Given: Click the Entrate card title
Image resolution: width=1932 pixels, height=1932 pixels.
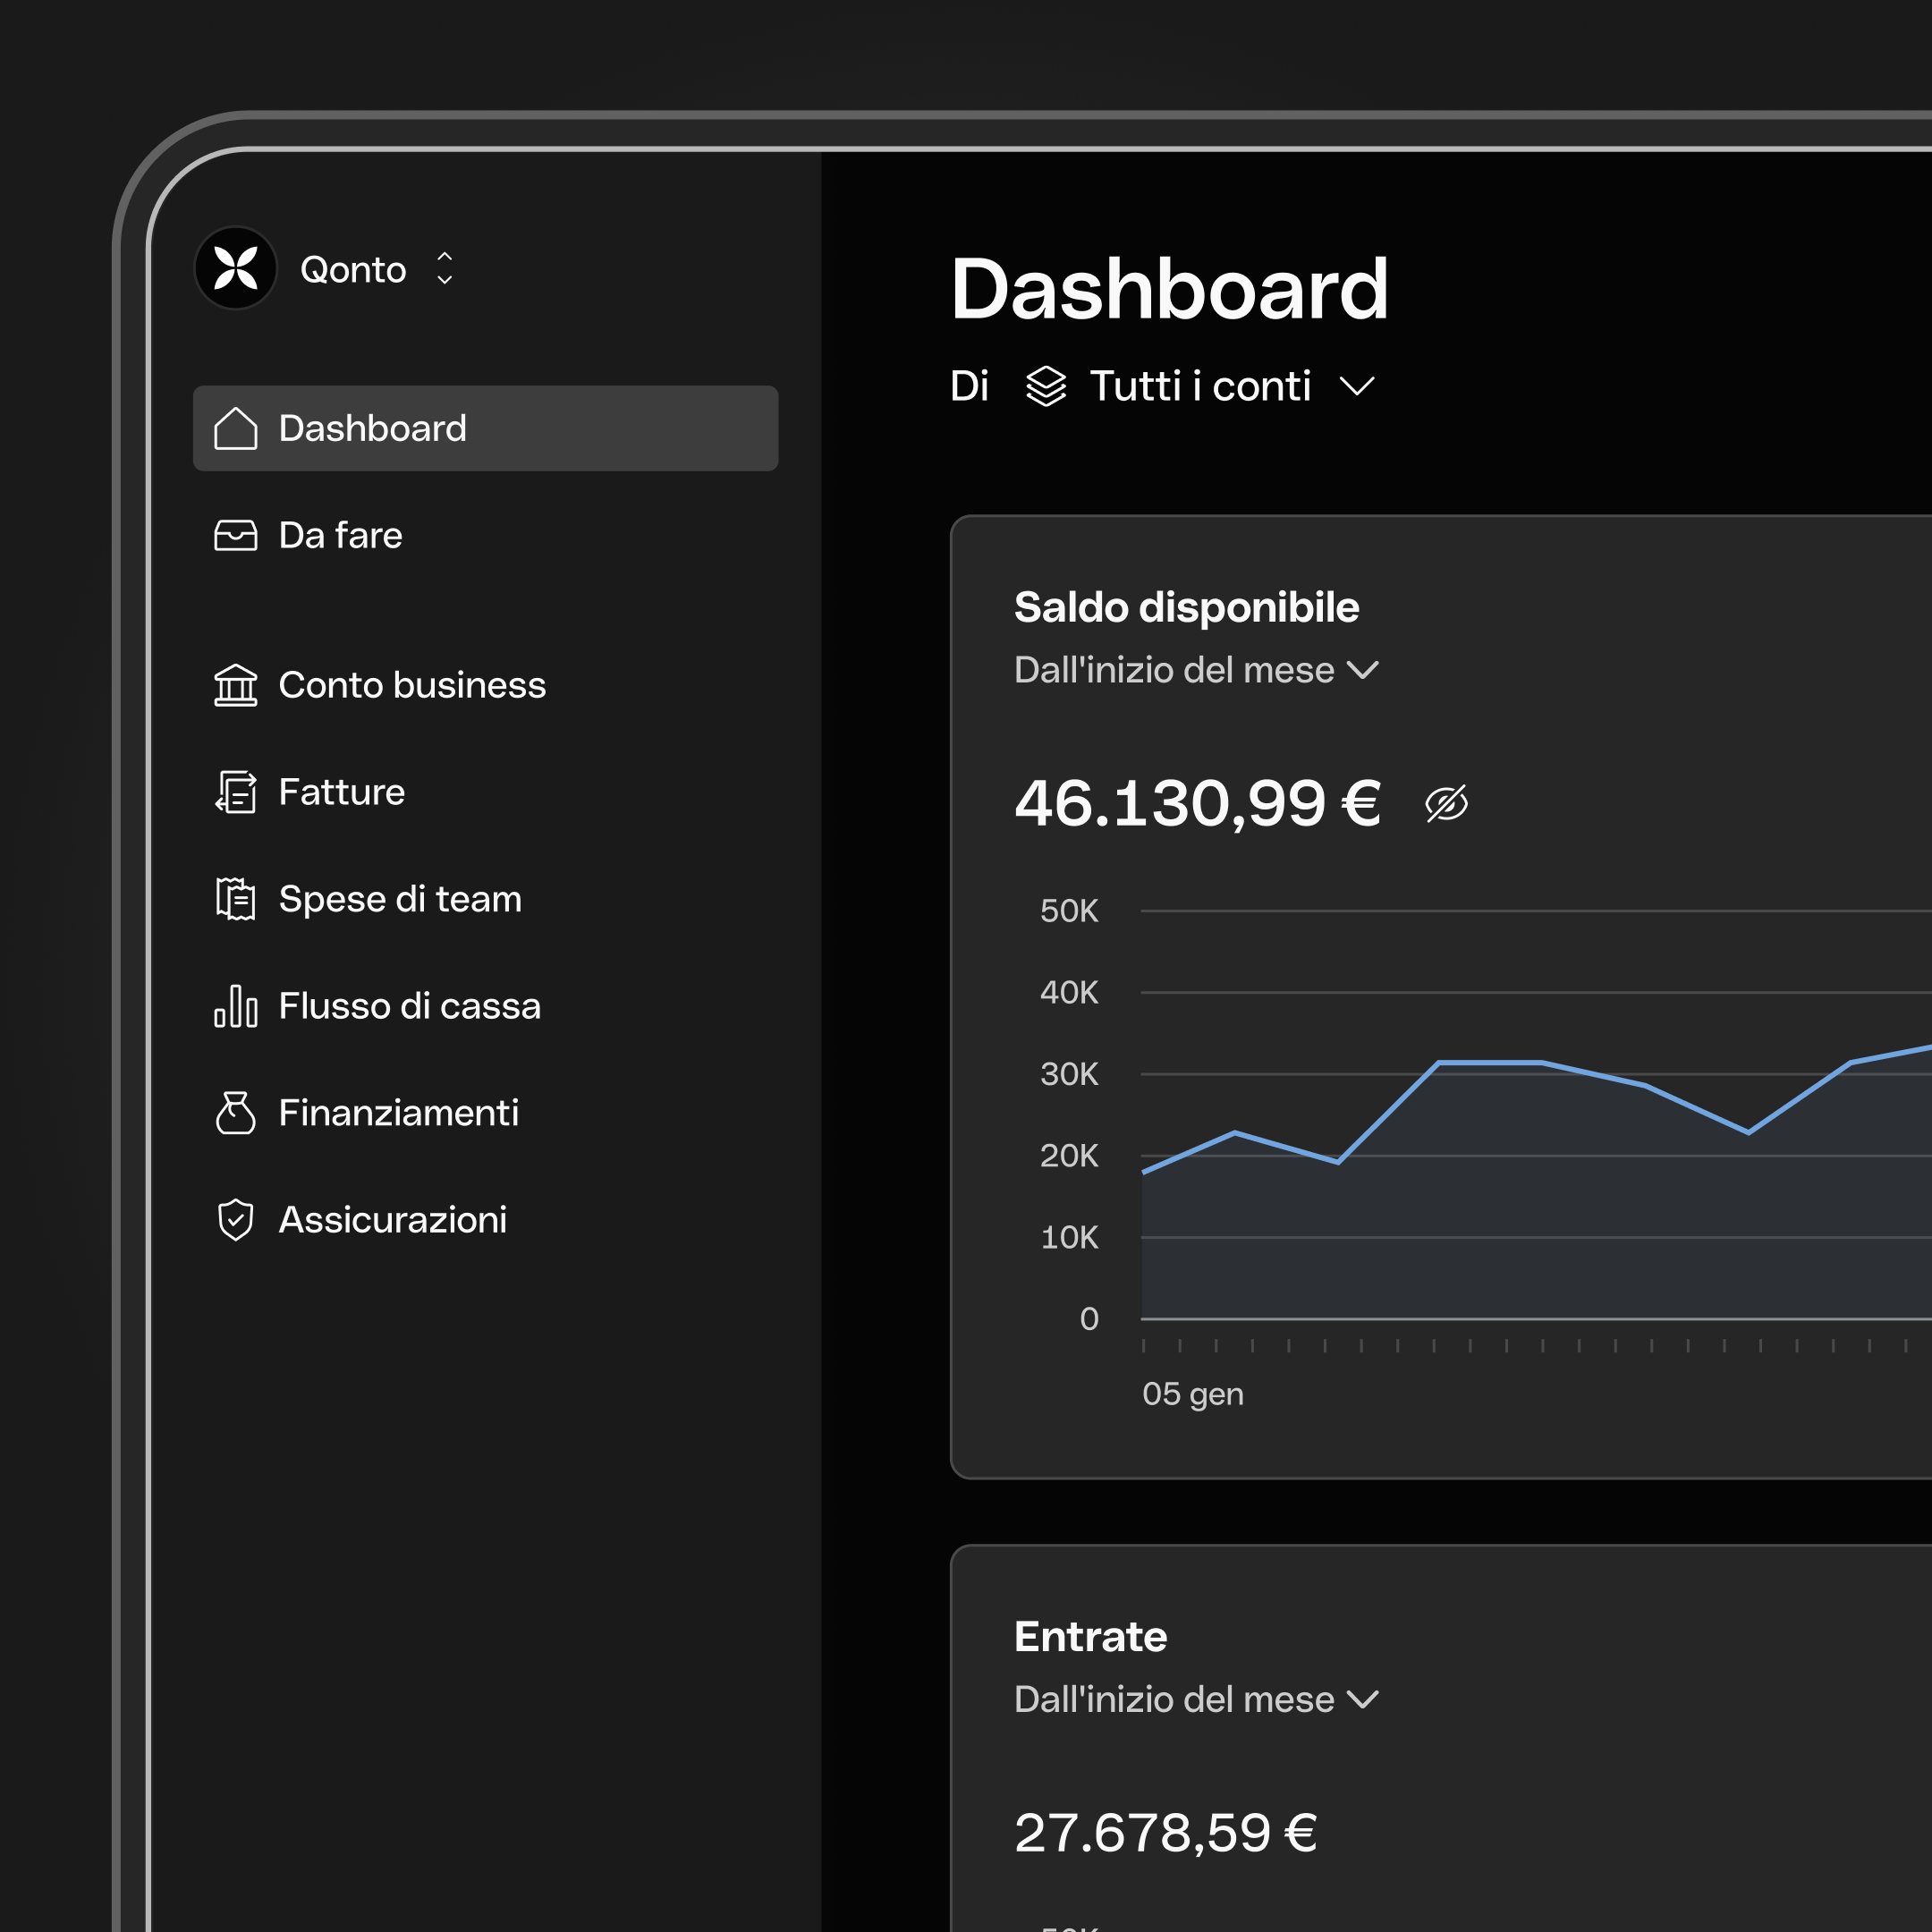Looking at the screenshot, I should click(x=1090, y=1636).
